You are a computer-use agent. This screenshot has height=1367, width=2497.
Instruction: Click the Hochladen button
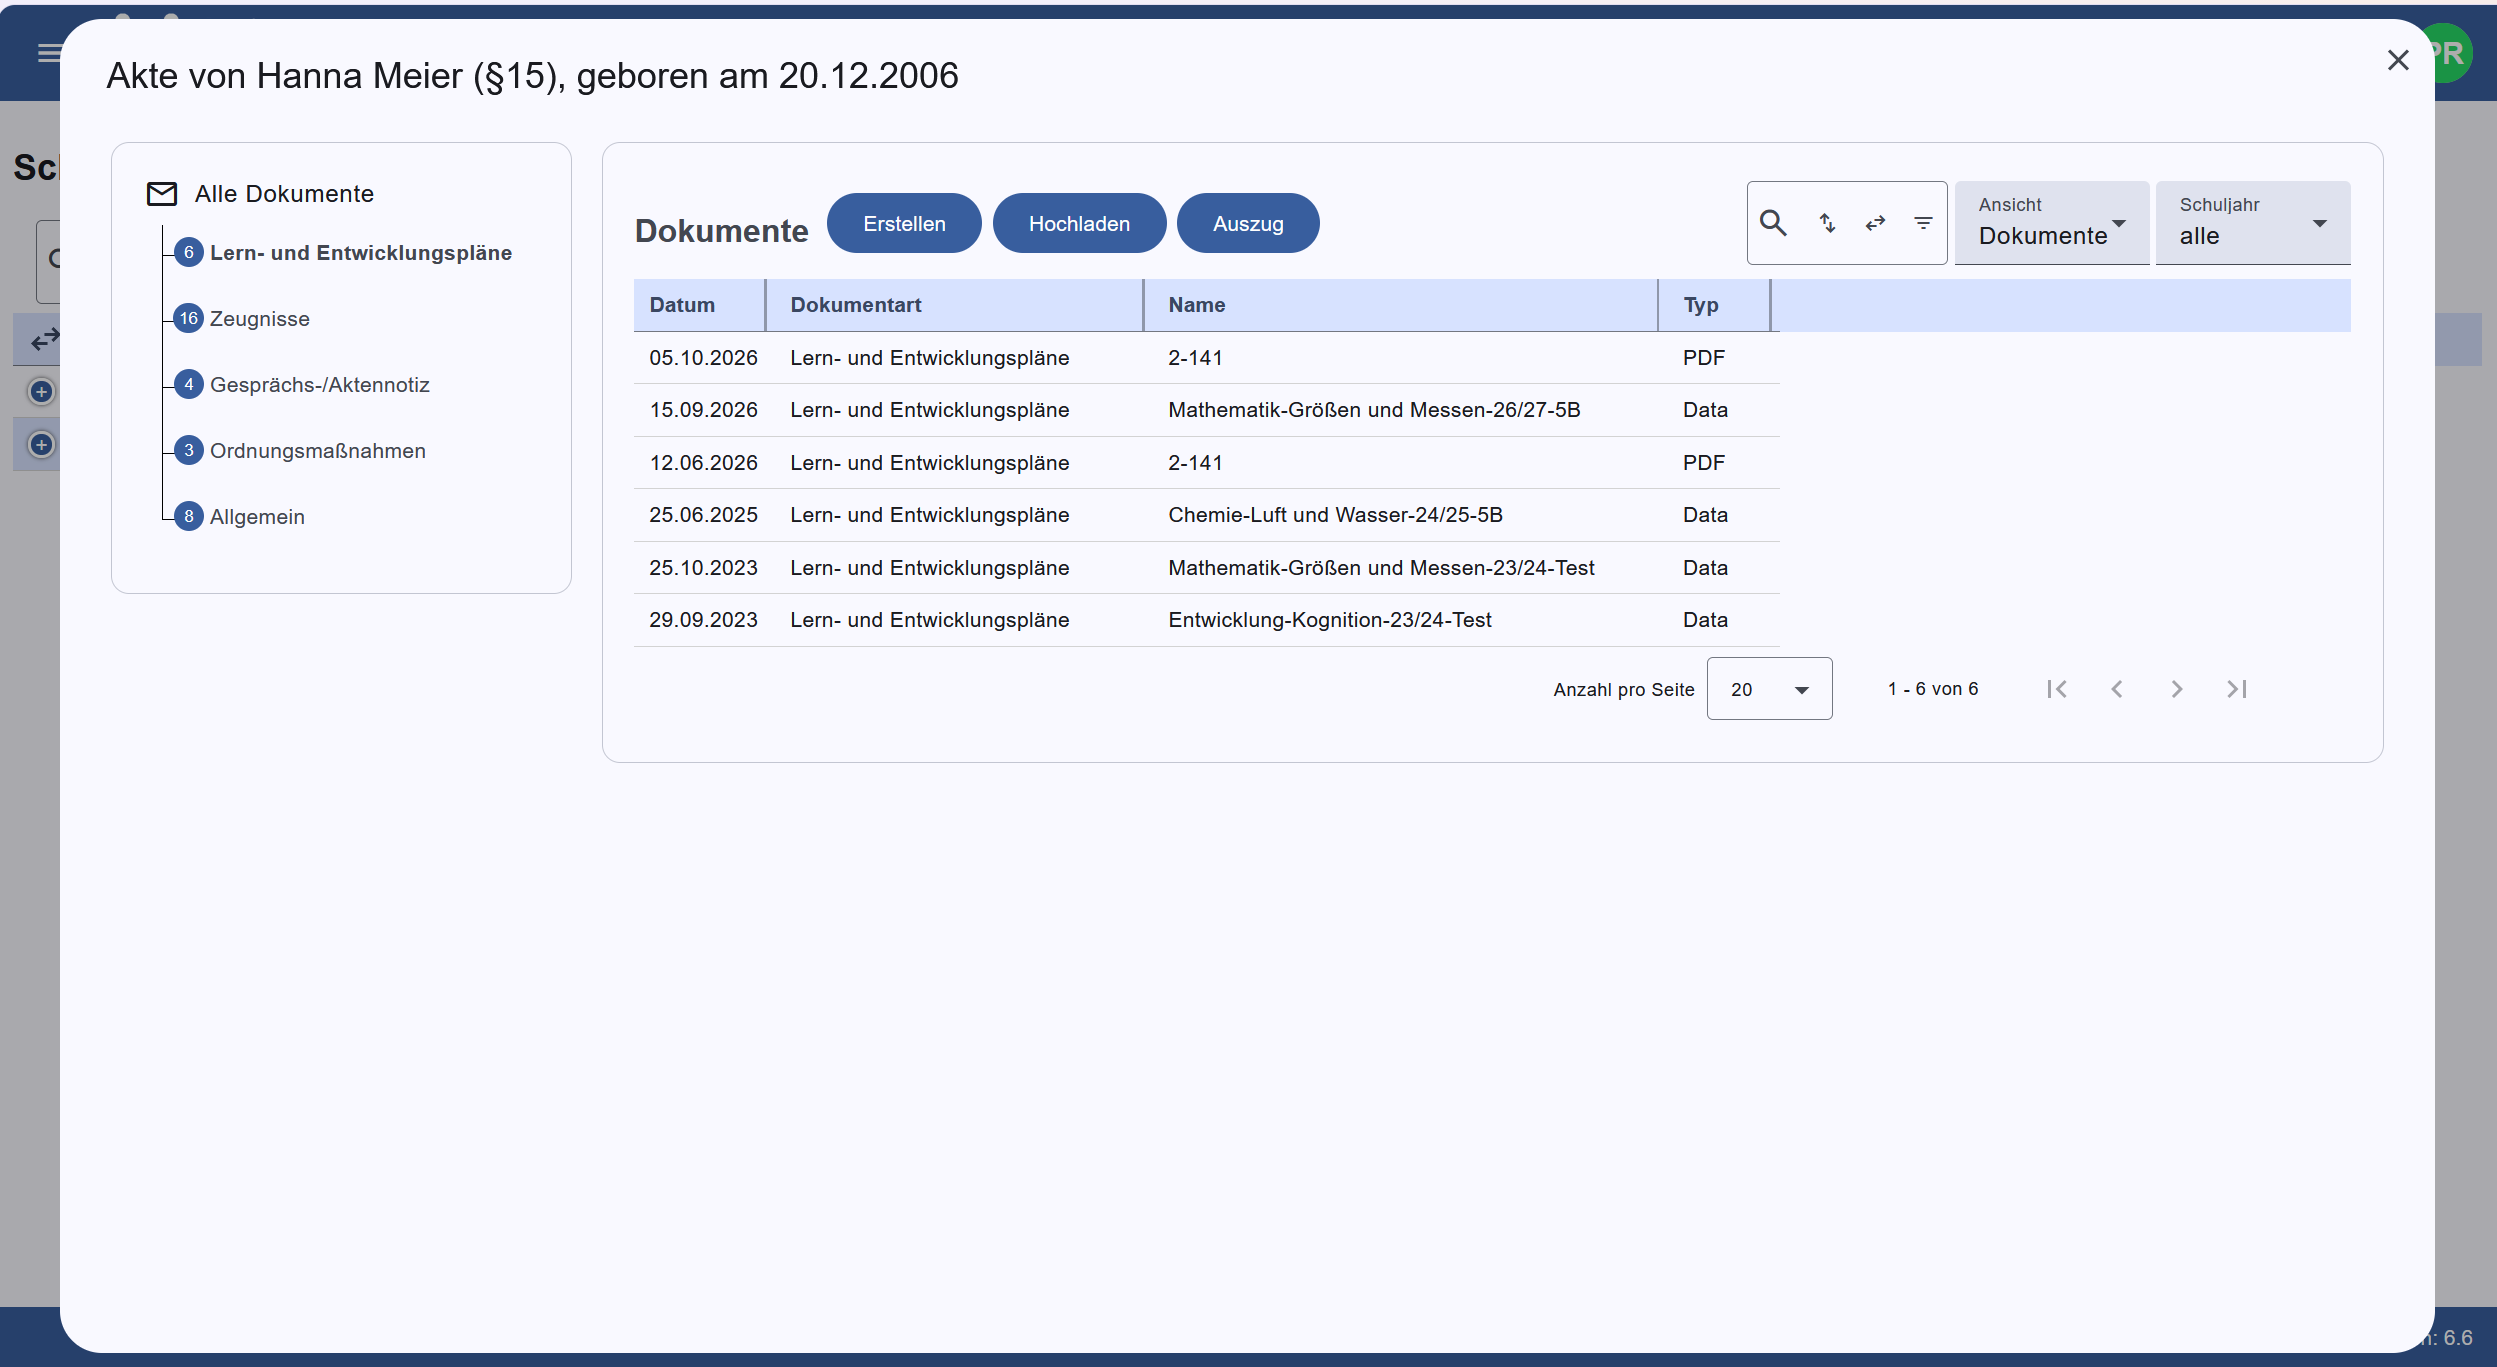[x=1079, y=224]
